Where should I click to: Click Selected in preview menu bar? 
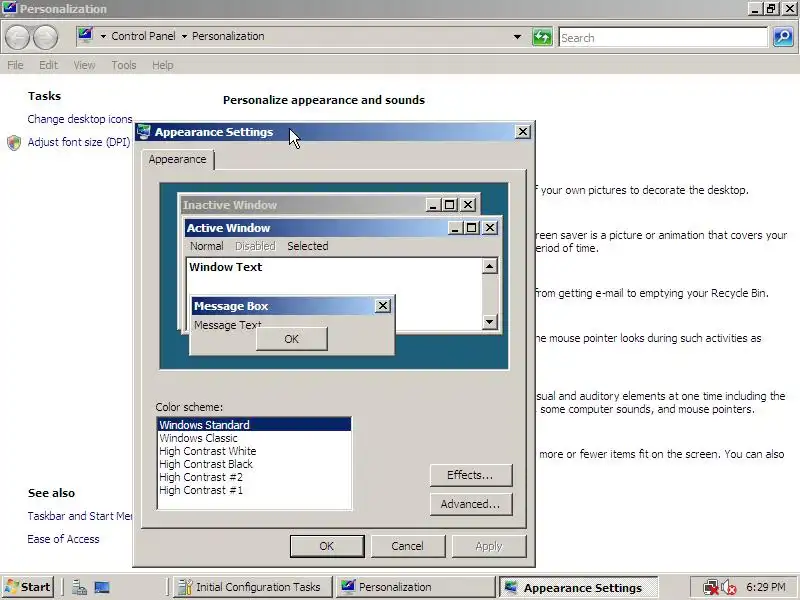click(308, 246)
